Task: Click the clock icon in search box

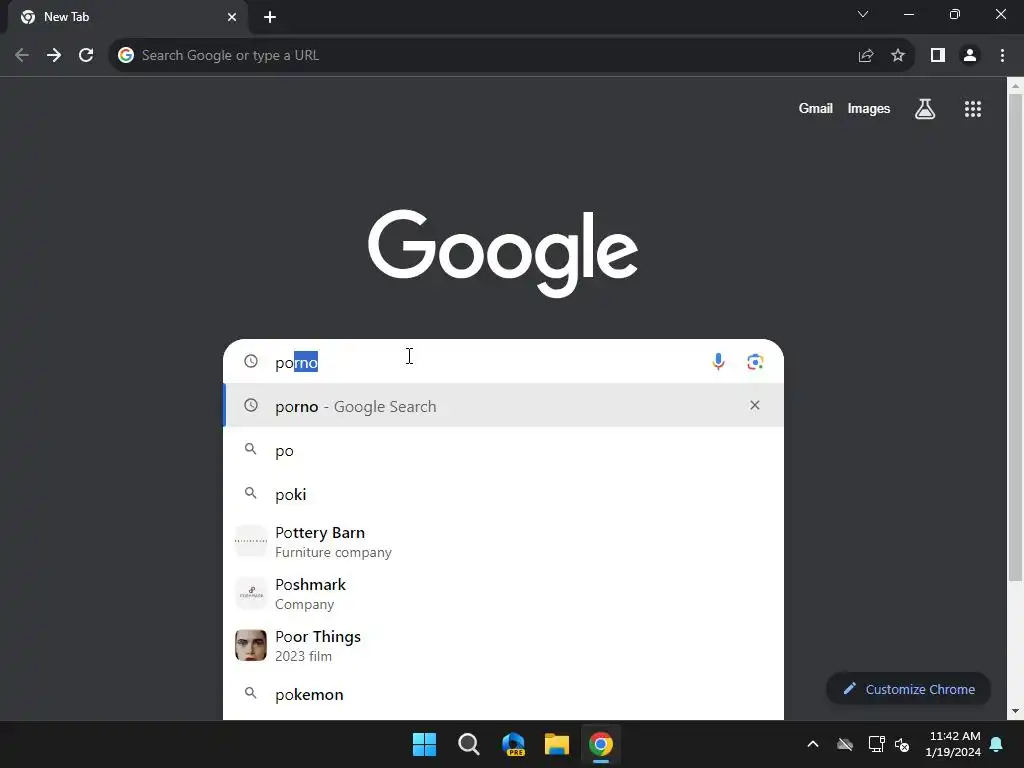Action: click(x=251, y=361)
